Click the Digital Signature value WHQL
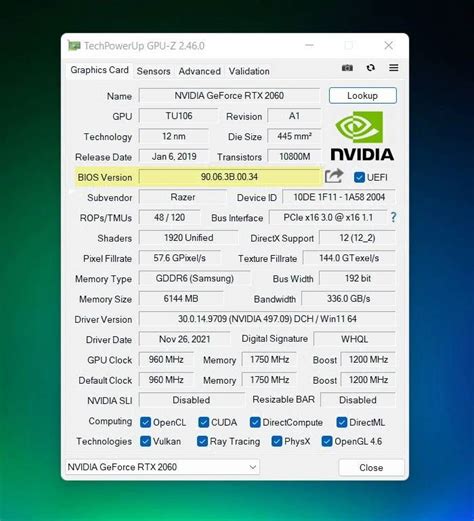Screen dimensions: 474x521 (x=354, y=339)
